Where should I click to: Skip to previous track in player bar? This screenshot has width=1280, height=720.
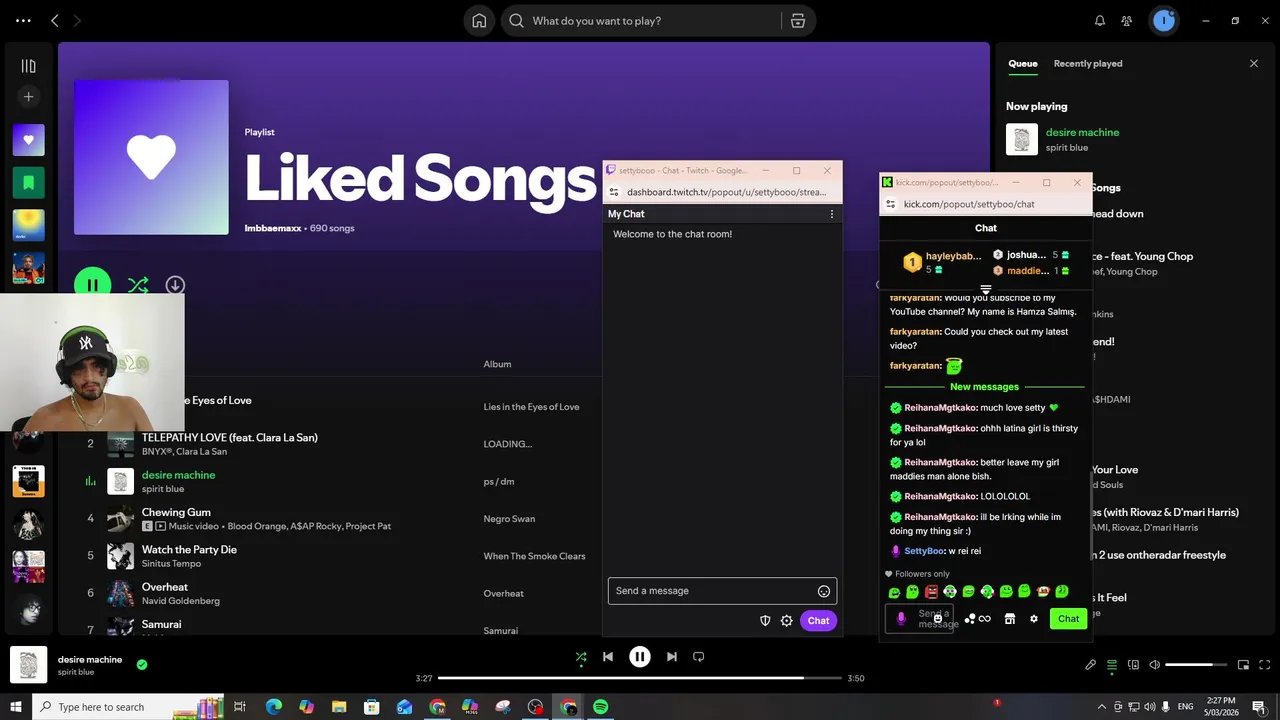click(x=608, y=657)
